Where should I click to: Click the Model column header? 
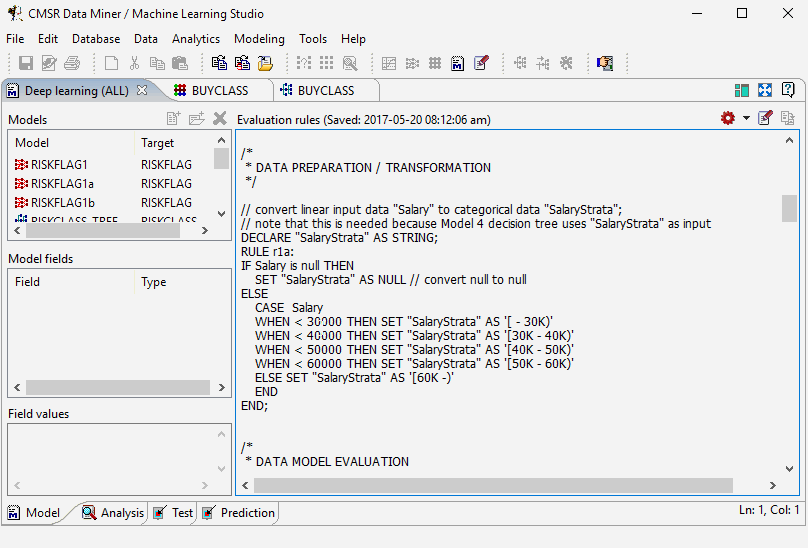coord(71,143)
